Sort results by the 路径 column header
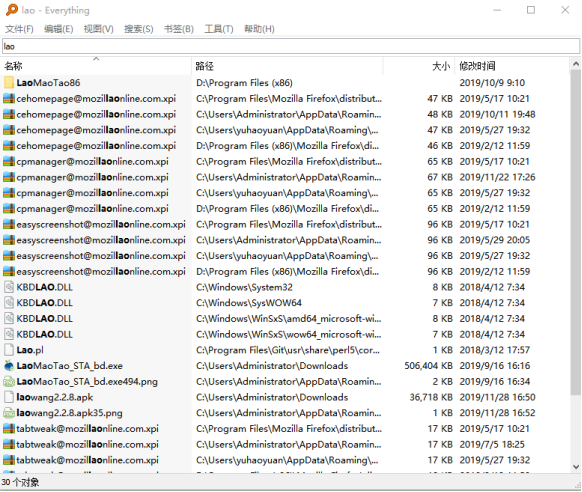This screenshot has height=492, width=582. (287, 66)
